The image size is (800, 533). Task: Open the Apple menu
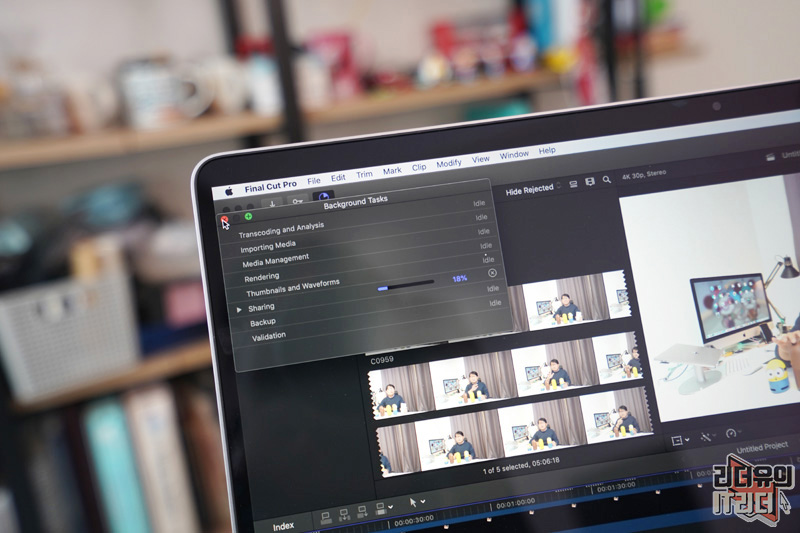tap(229, 191)
